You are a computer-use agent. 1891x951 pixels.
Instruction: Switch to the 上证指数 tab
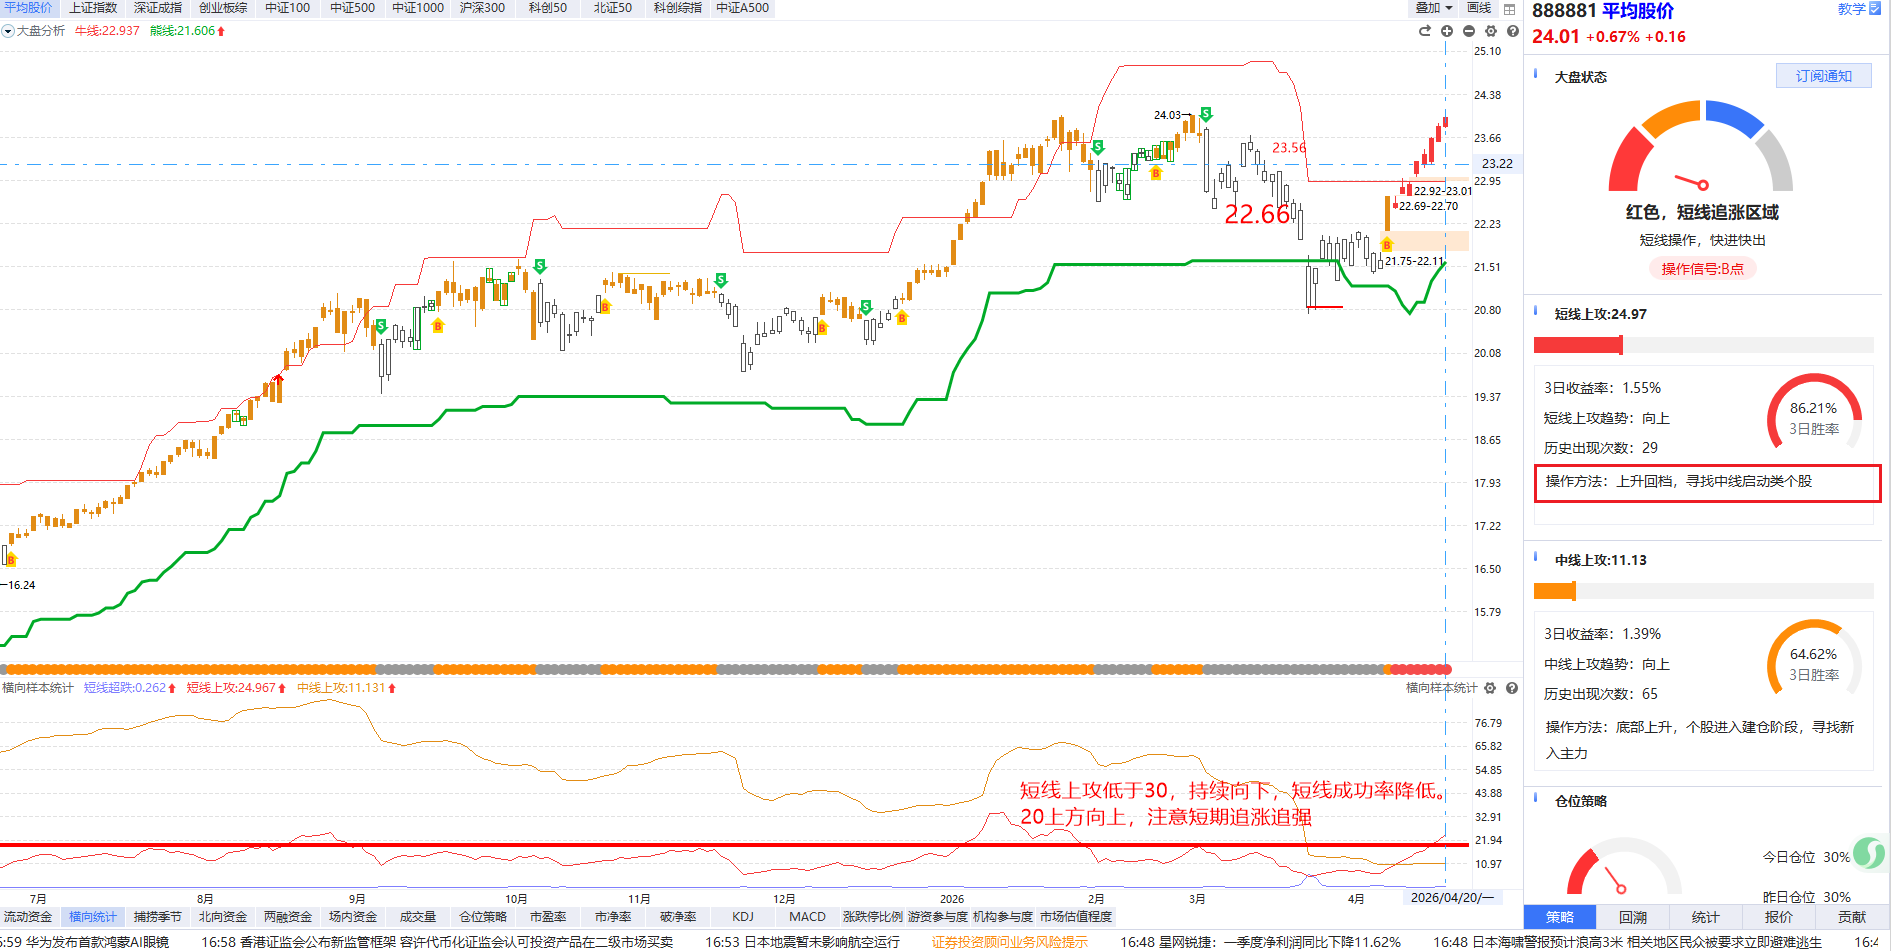[92, 8]
